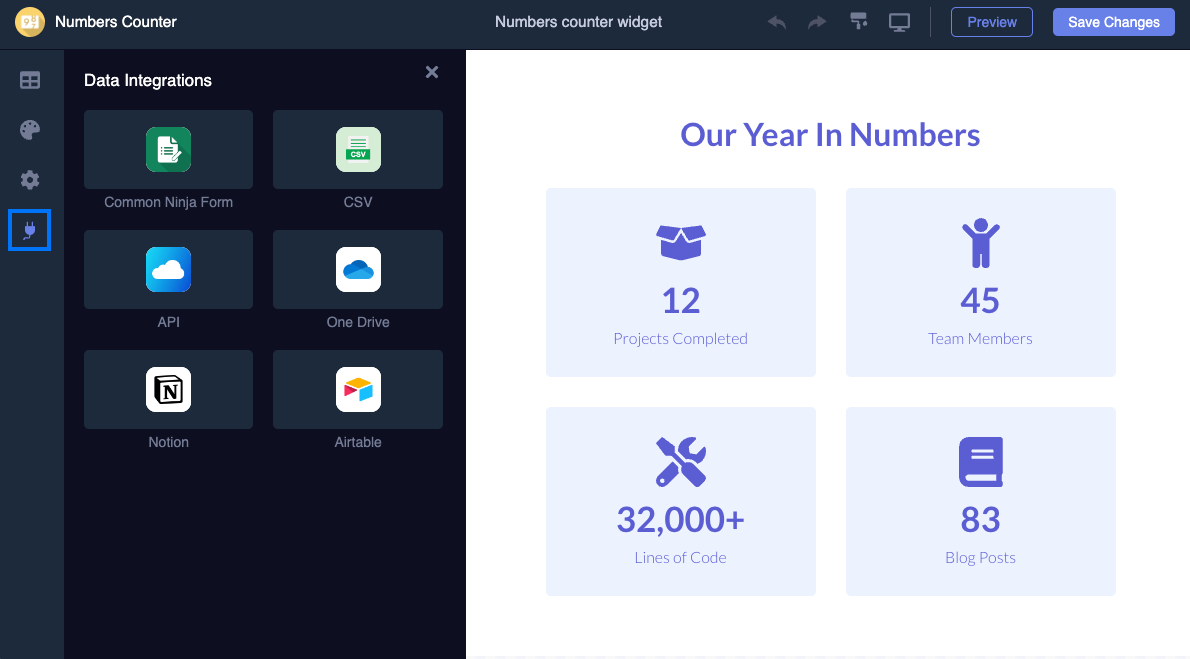This screenshot has width=1190, height=659.
Task: Choose the API cloud integration
Action: click(x=168, y=270)
